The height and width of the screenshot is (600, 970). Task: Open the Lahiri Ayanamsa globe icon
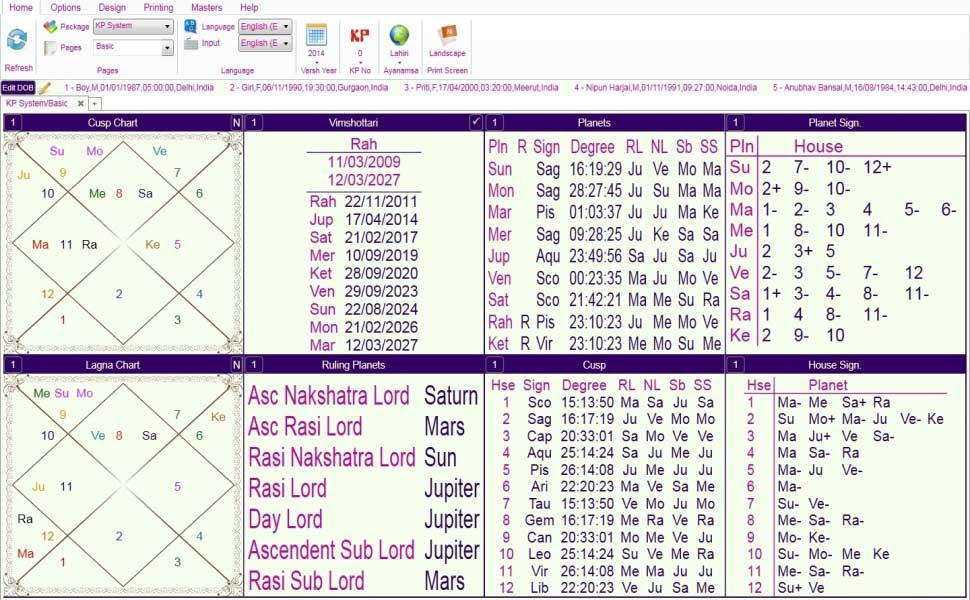399,35
